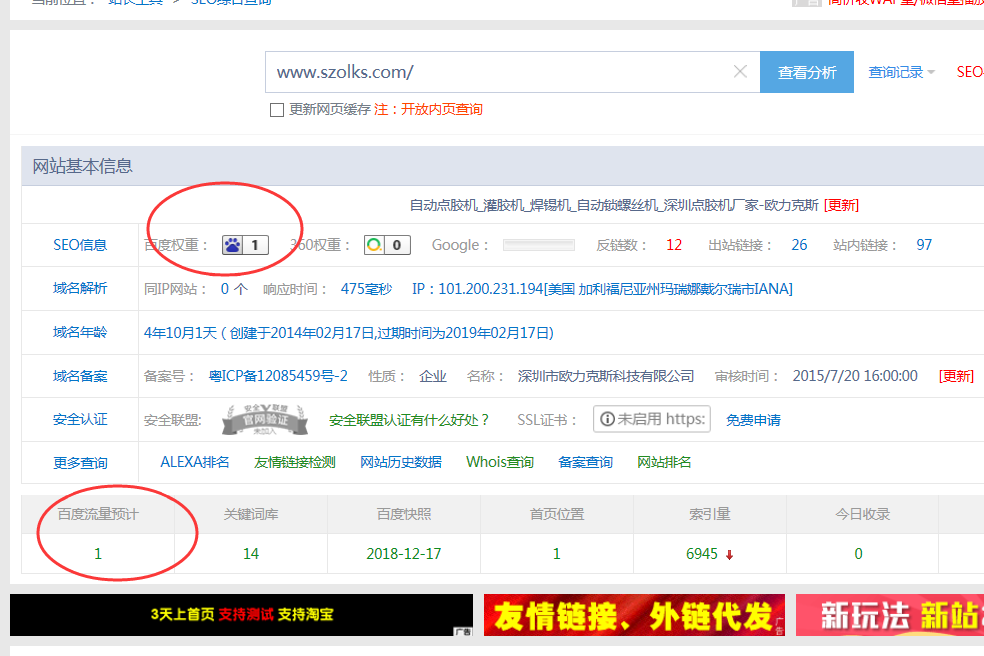984x656 pixels.
Task: Expand the 查询记录 dropdown
Action: (x=901, y=72)
